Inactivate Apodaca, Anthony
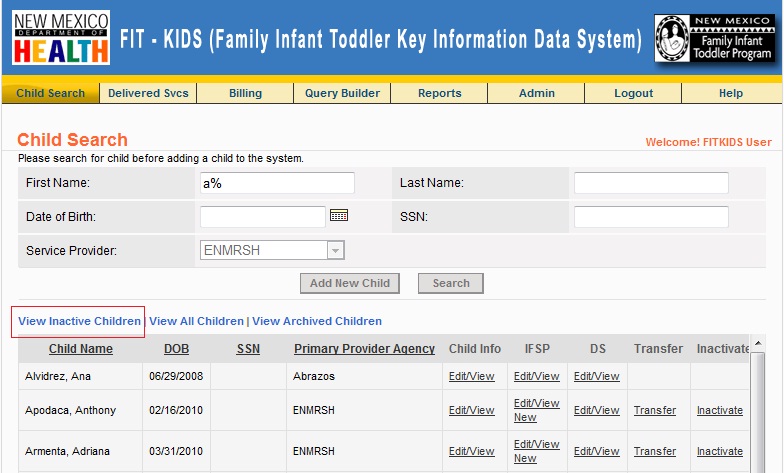784x473 pixels. coord(720,410)
